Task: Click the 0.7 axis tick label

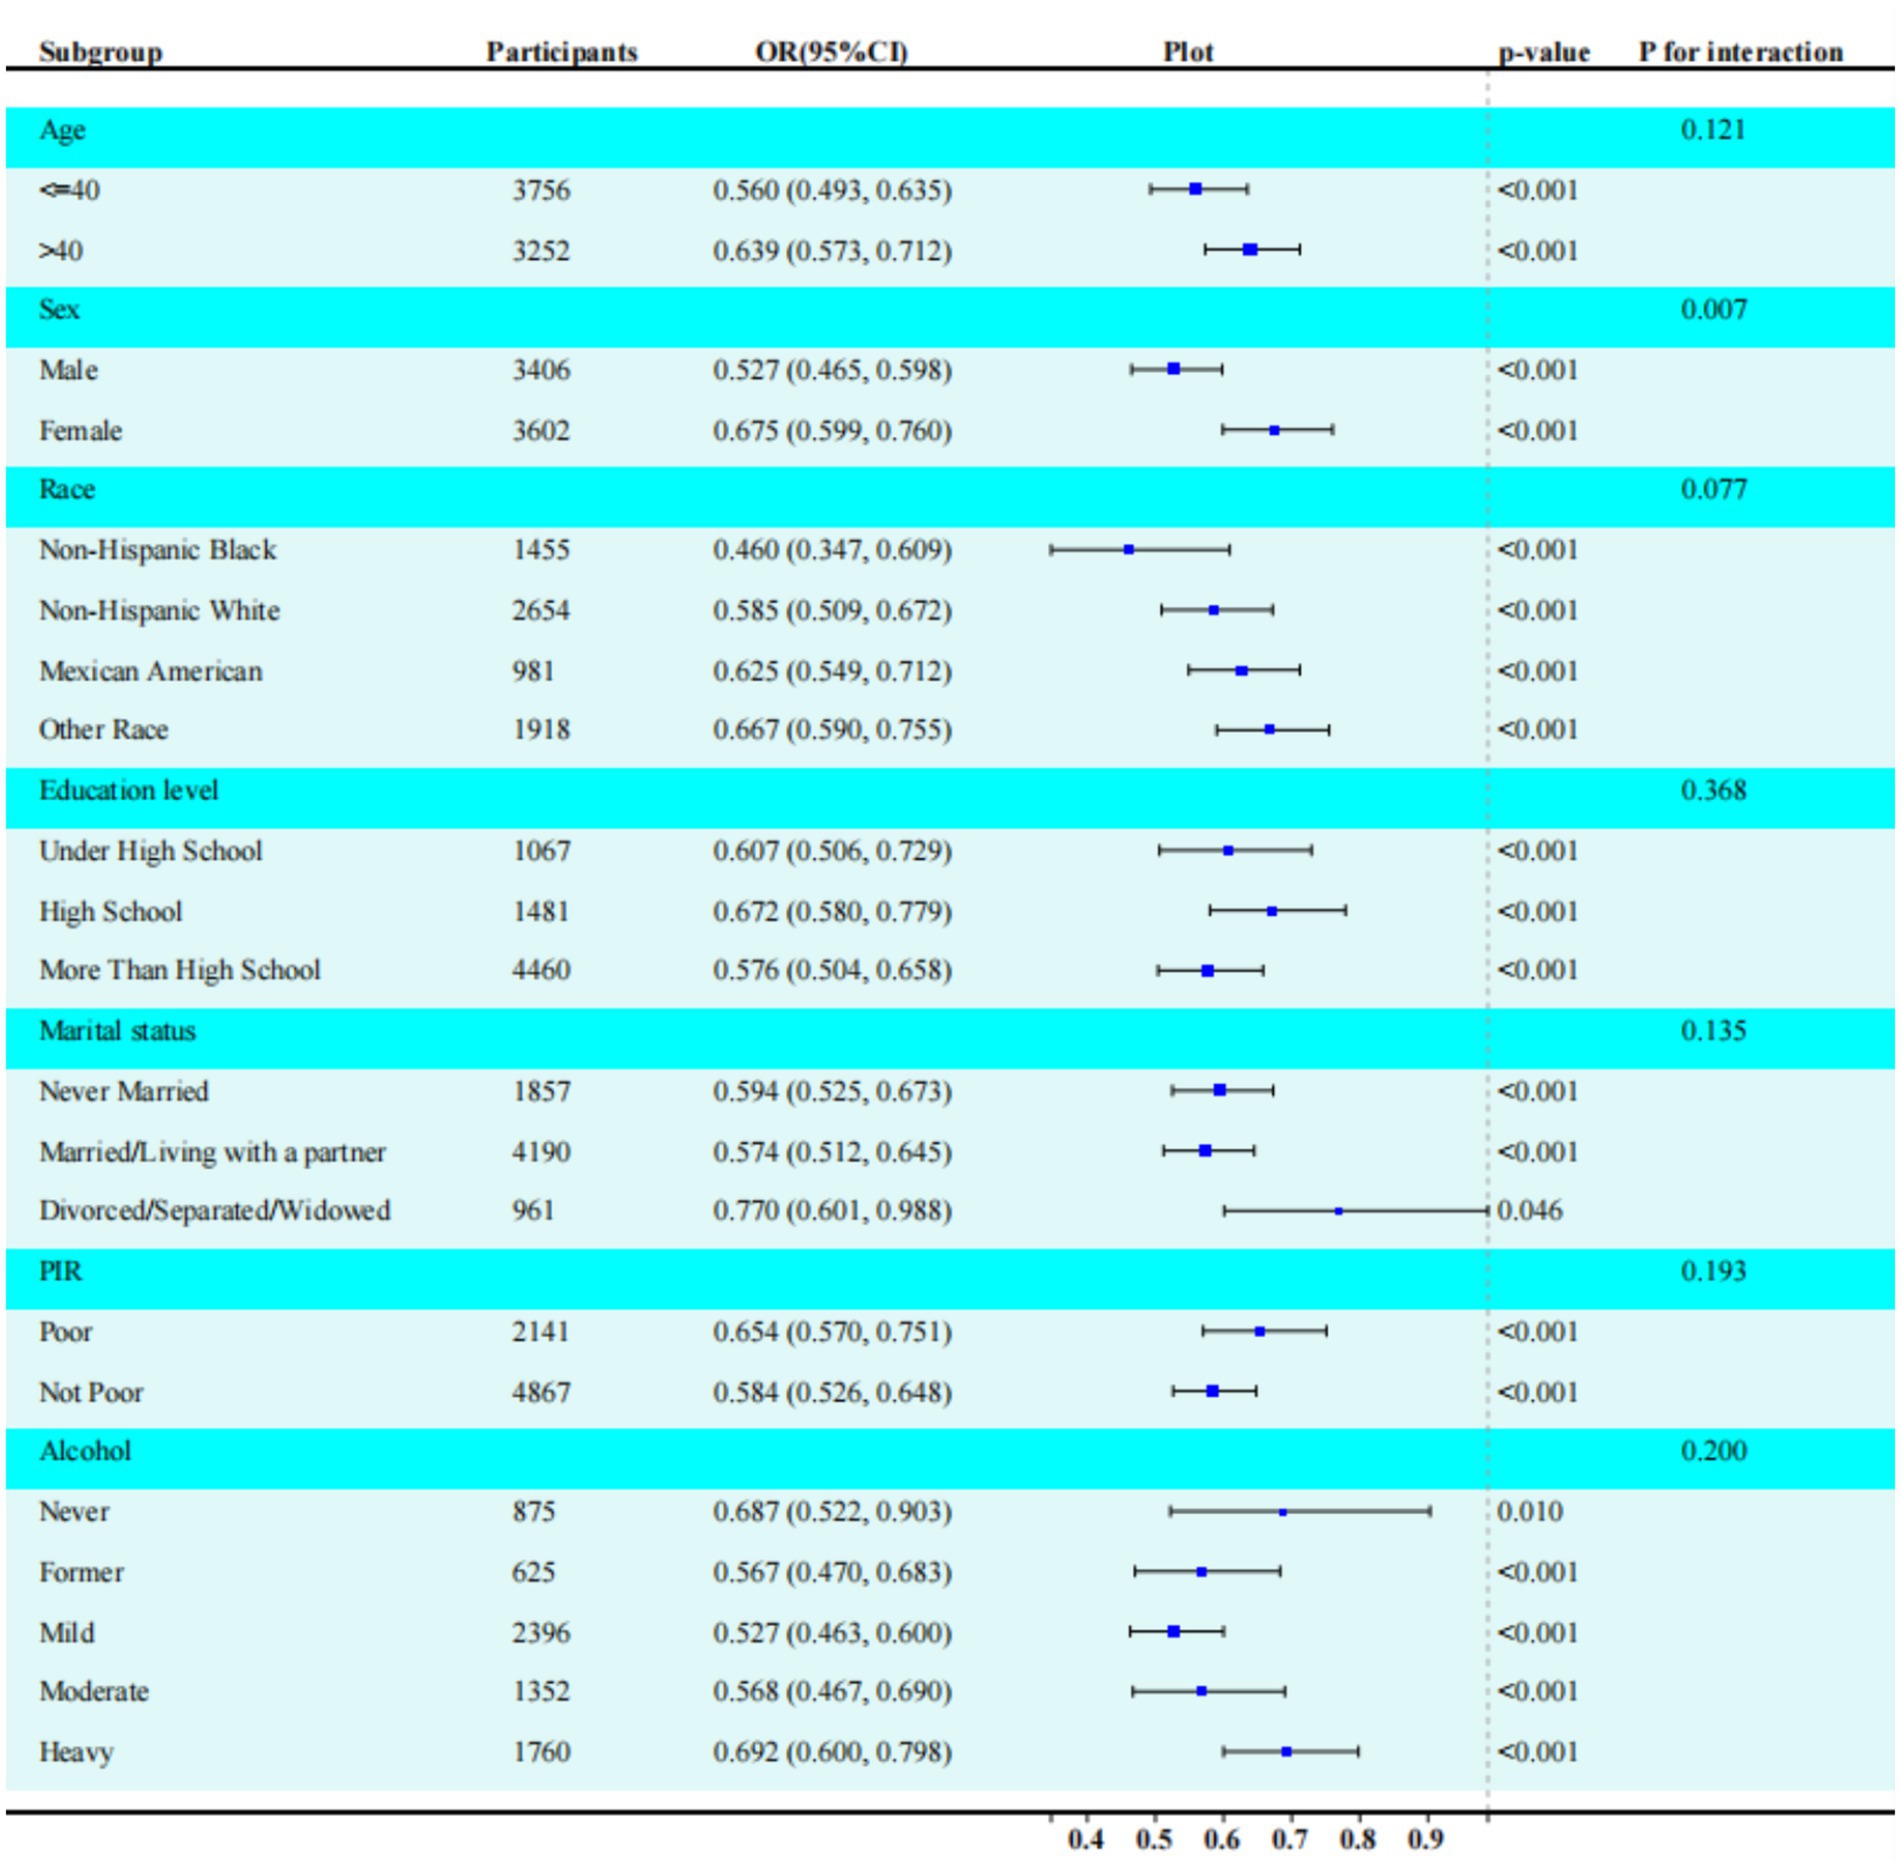Action: [1289, 1839]
